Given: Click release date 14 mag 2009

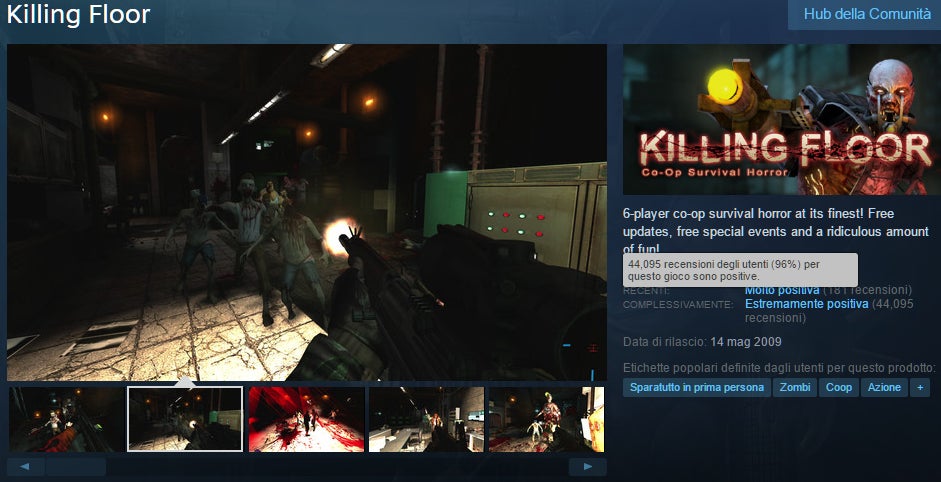Looking at the screenshot, I should 745,342.
